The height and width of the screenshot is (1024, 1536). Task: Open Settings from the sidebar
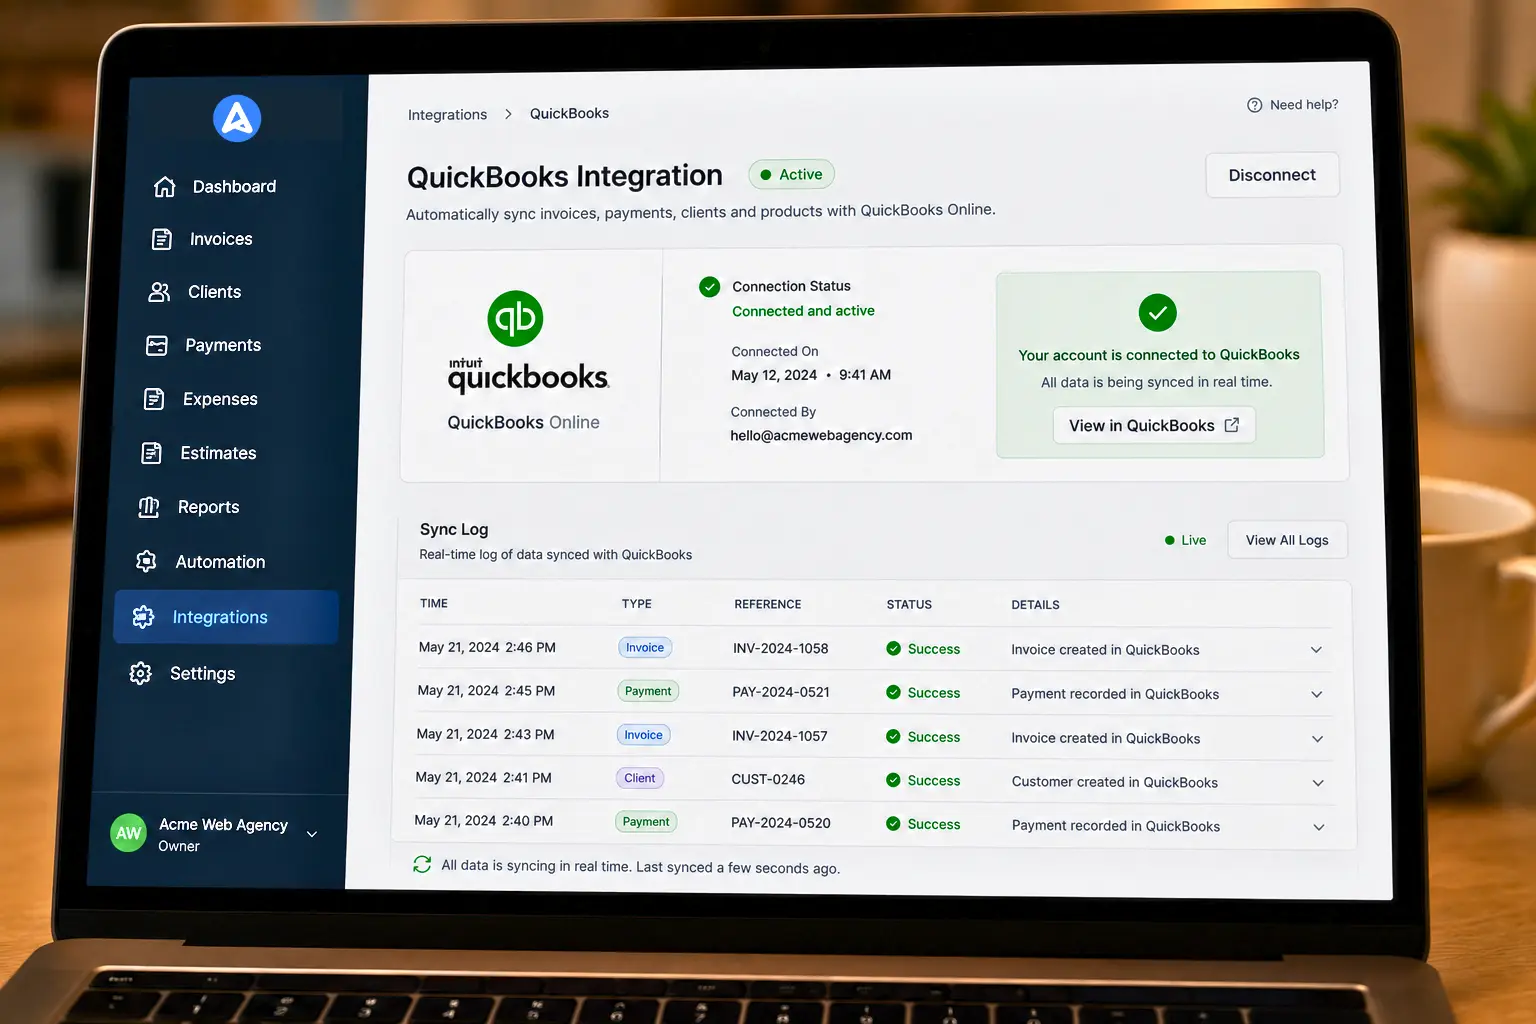pos(202,673)
